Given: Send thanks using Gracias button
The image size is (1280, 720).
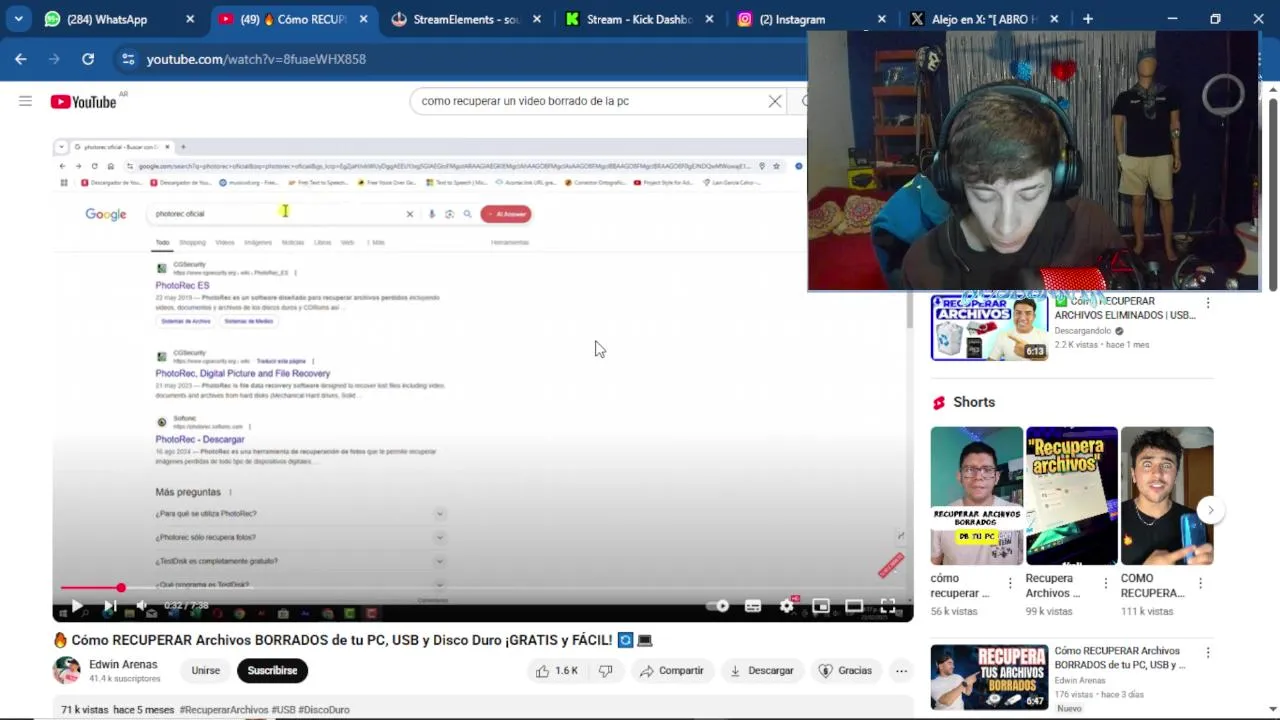Looking at the screenshot, I should 845,671.
